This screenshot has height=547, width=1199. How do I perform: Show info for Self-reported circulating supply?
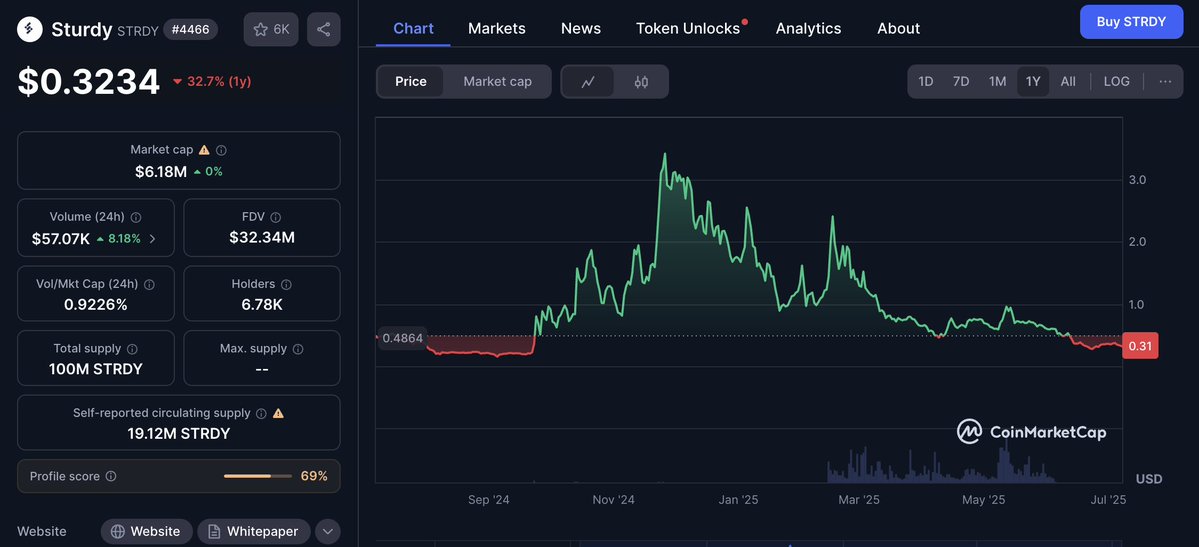(x=262, y=413)
